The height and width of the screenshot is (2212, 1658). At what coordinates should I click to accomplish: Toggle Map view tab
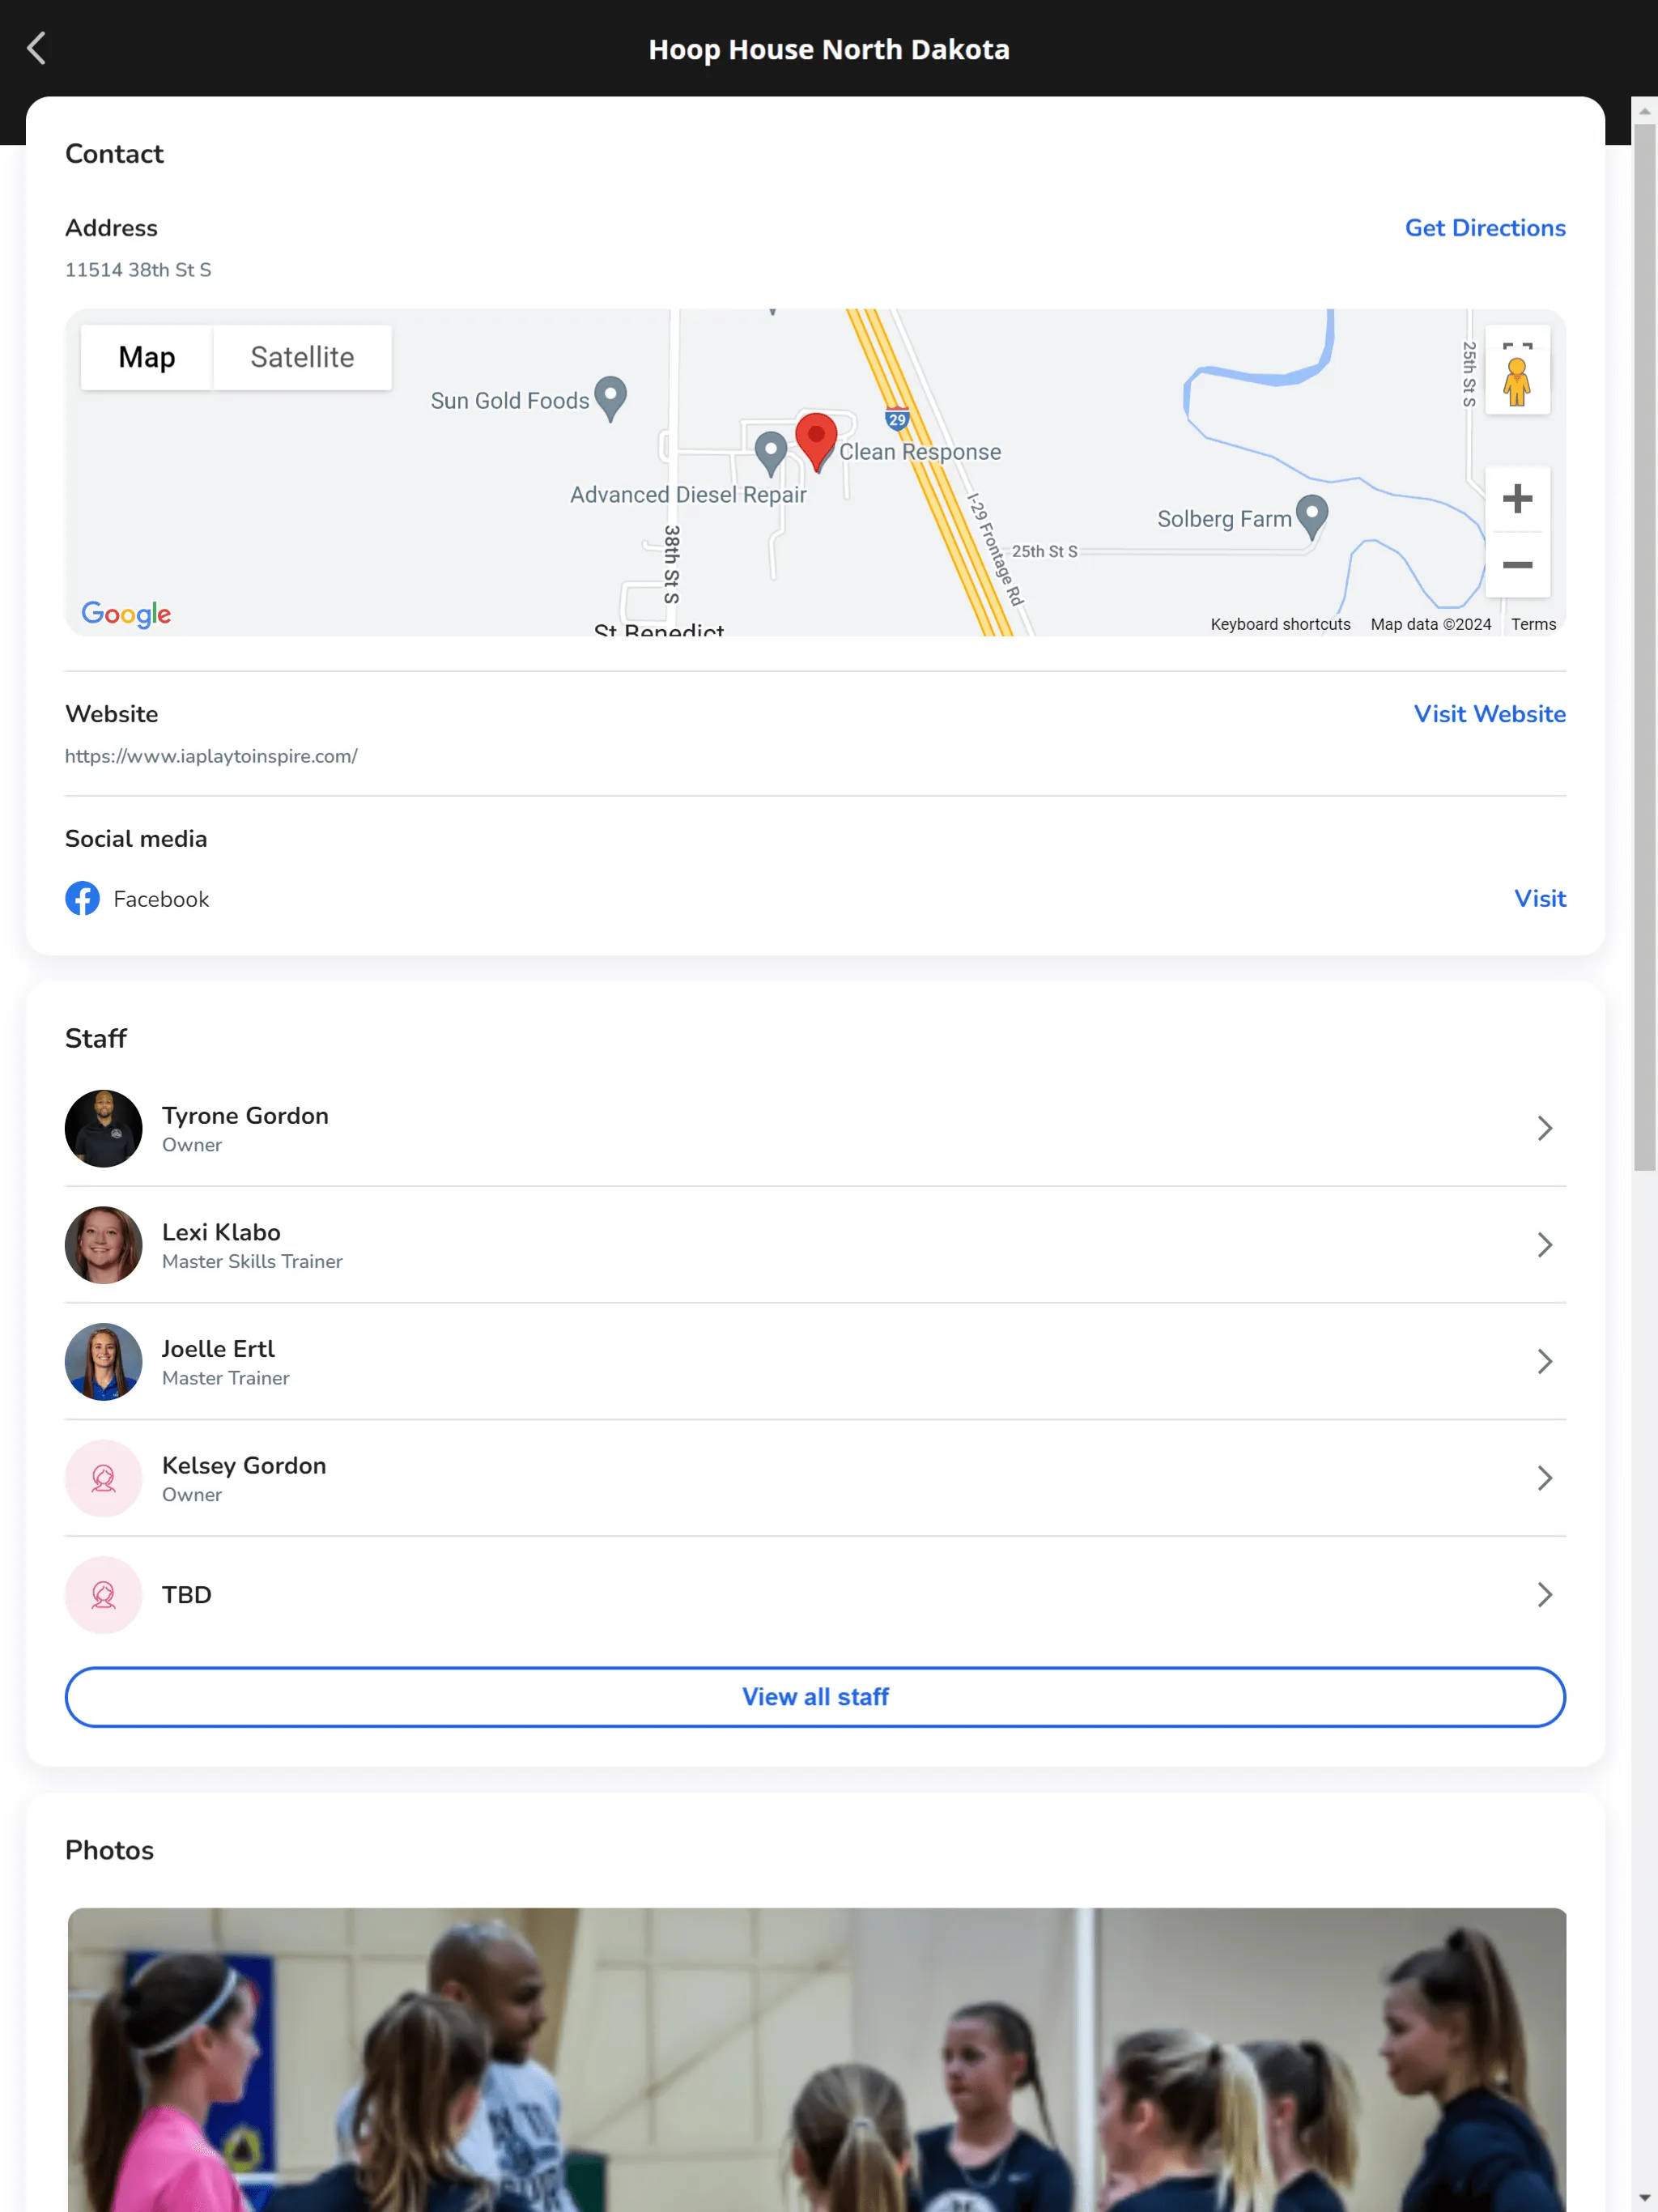pos(145,357)
